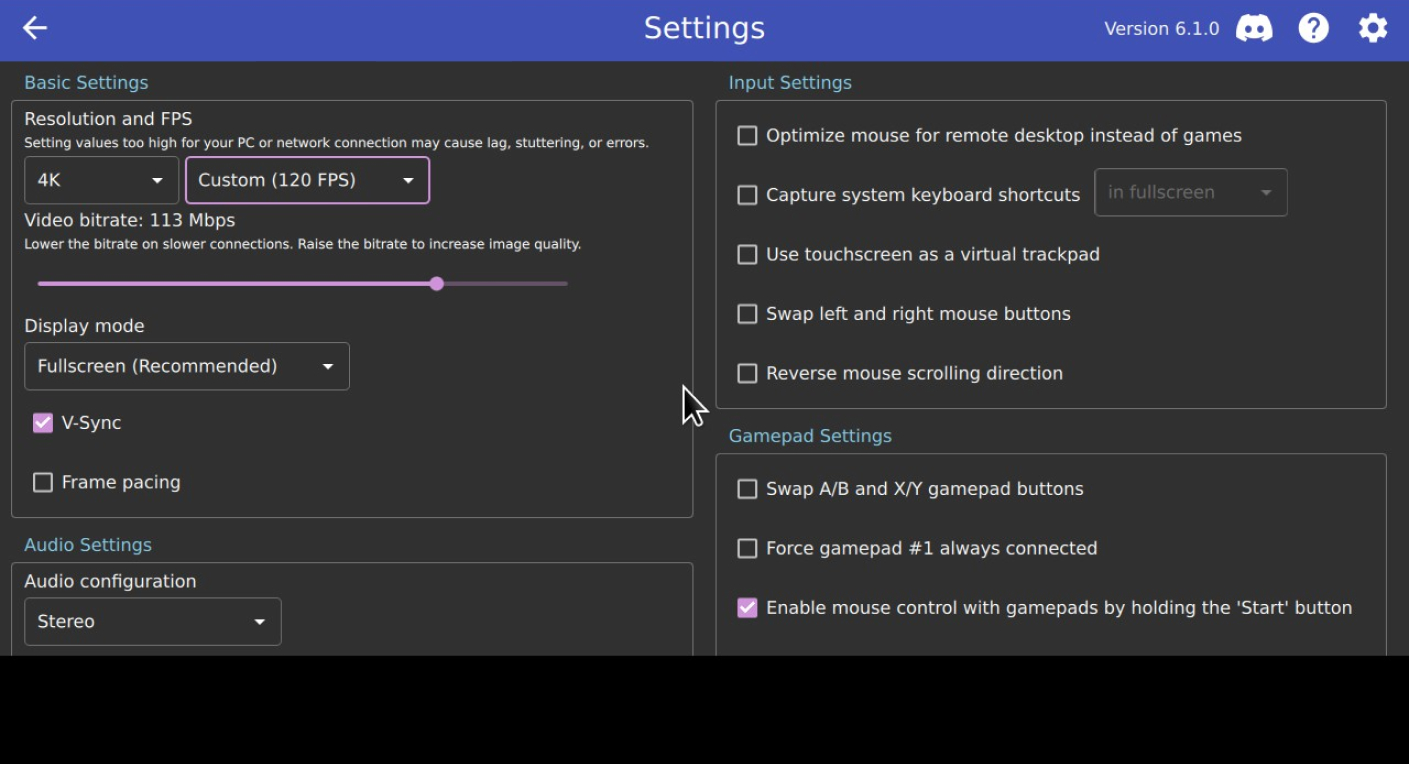Screen dimensions: 1409x764
Task: Click the help question mark icon
Action: pyautogui.click(x=1313, y=28)
